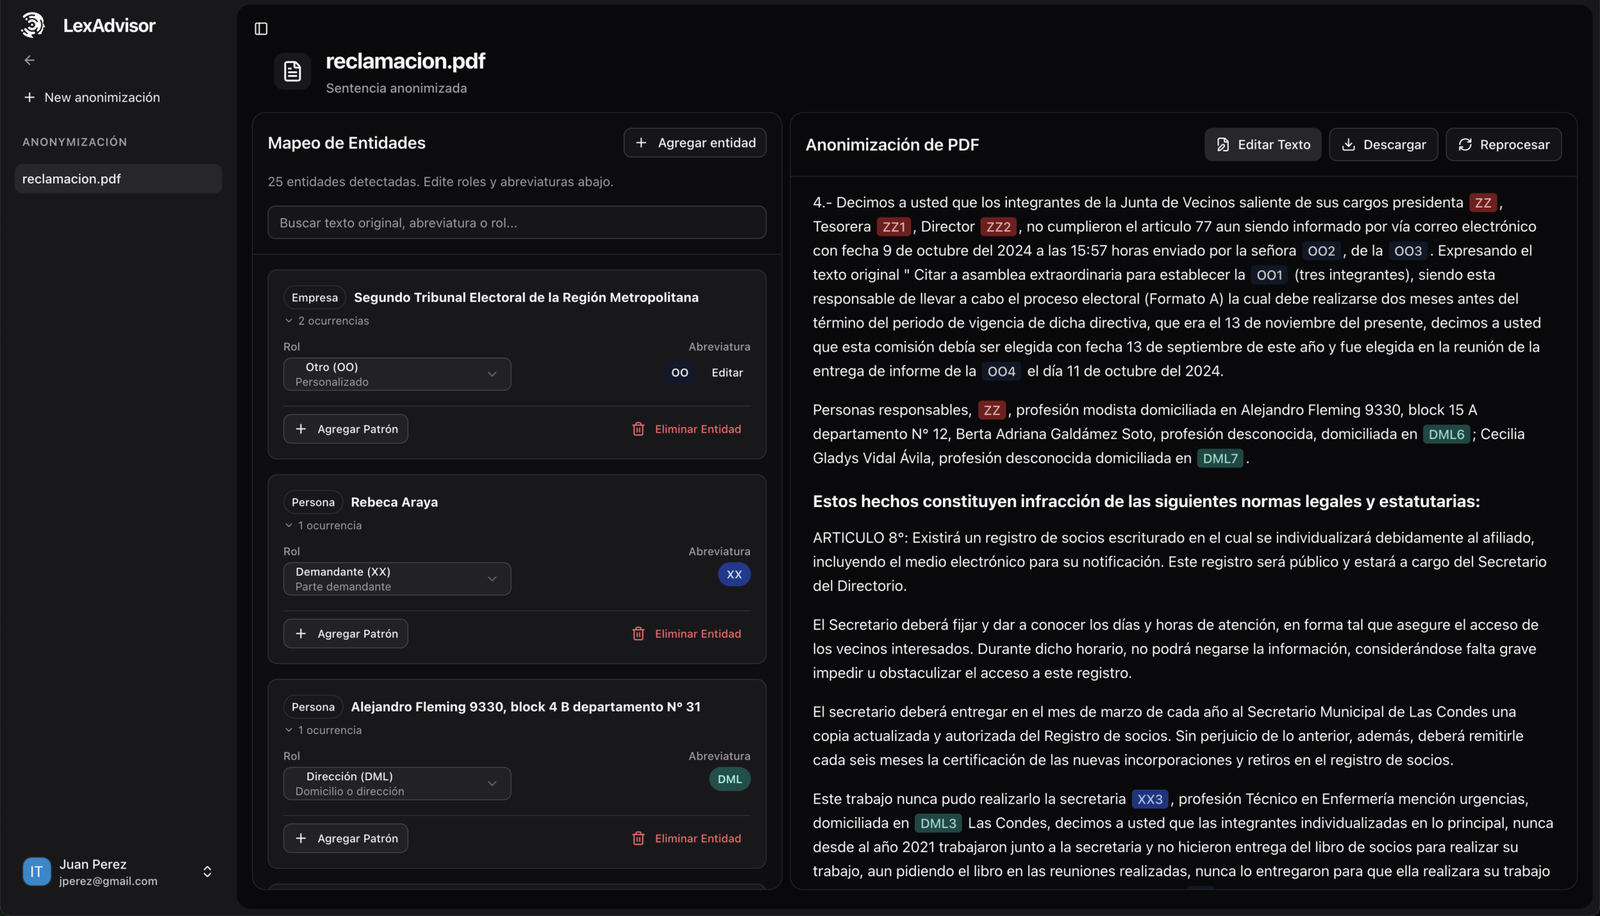Viewport: 1600px width, 916px height.
Task: Click New anonimización in sidebar
Action: click(x=91, y=97)
